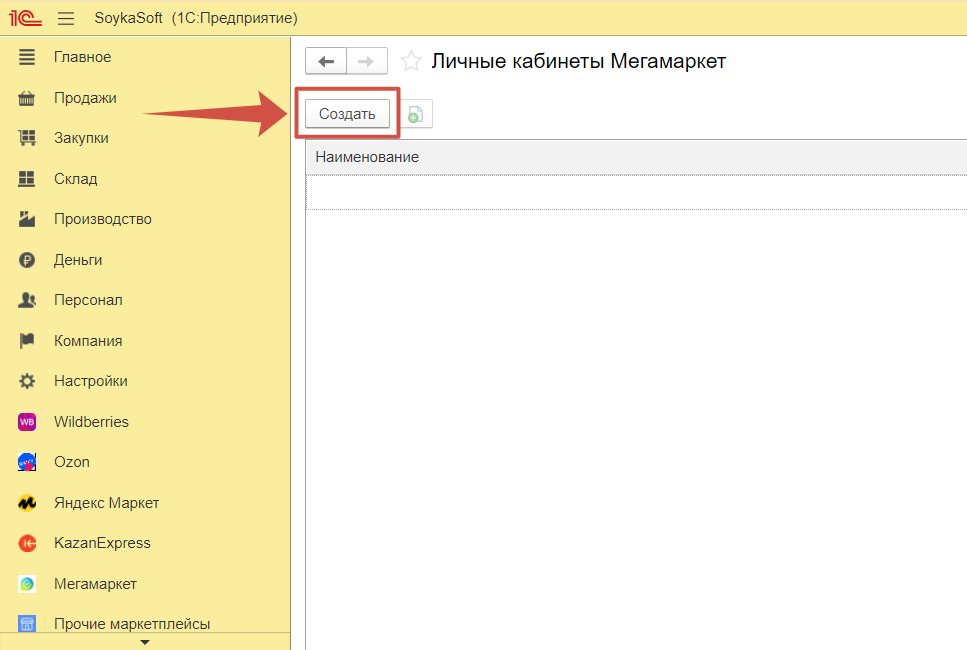The image size is (967, 650).
Task: Open the hamburger main menu
Action: point(66,18)
